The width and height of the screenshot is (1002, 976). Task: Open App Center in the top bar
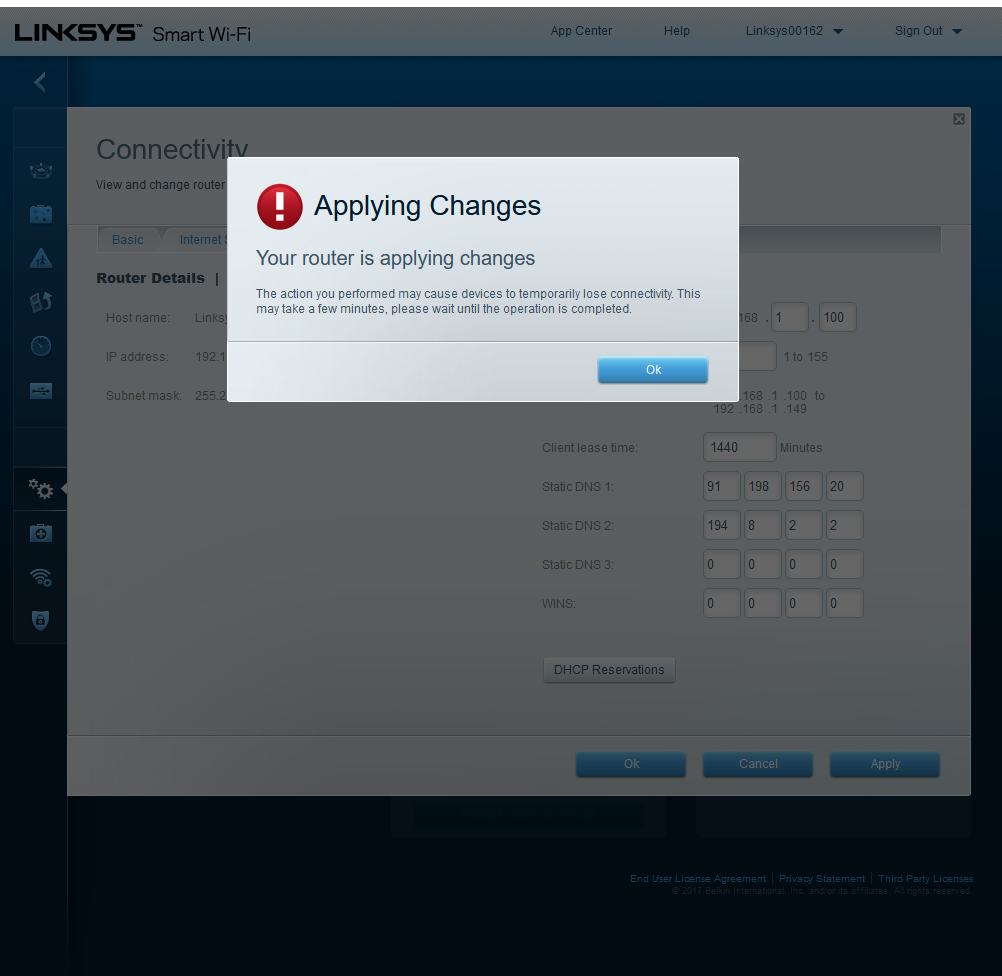click(x=581, y=31)
